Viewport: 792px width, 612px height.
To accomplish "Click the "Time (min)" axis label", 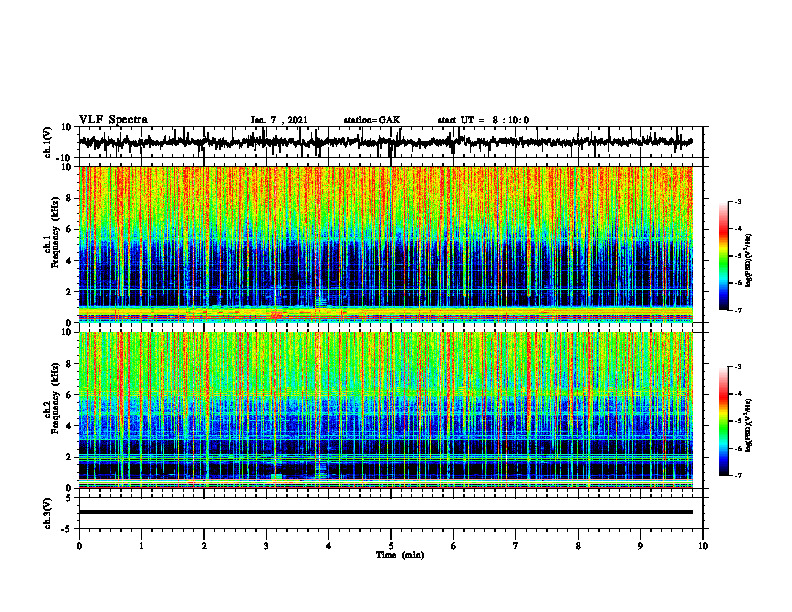I will click(400, 555).
